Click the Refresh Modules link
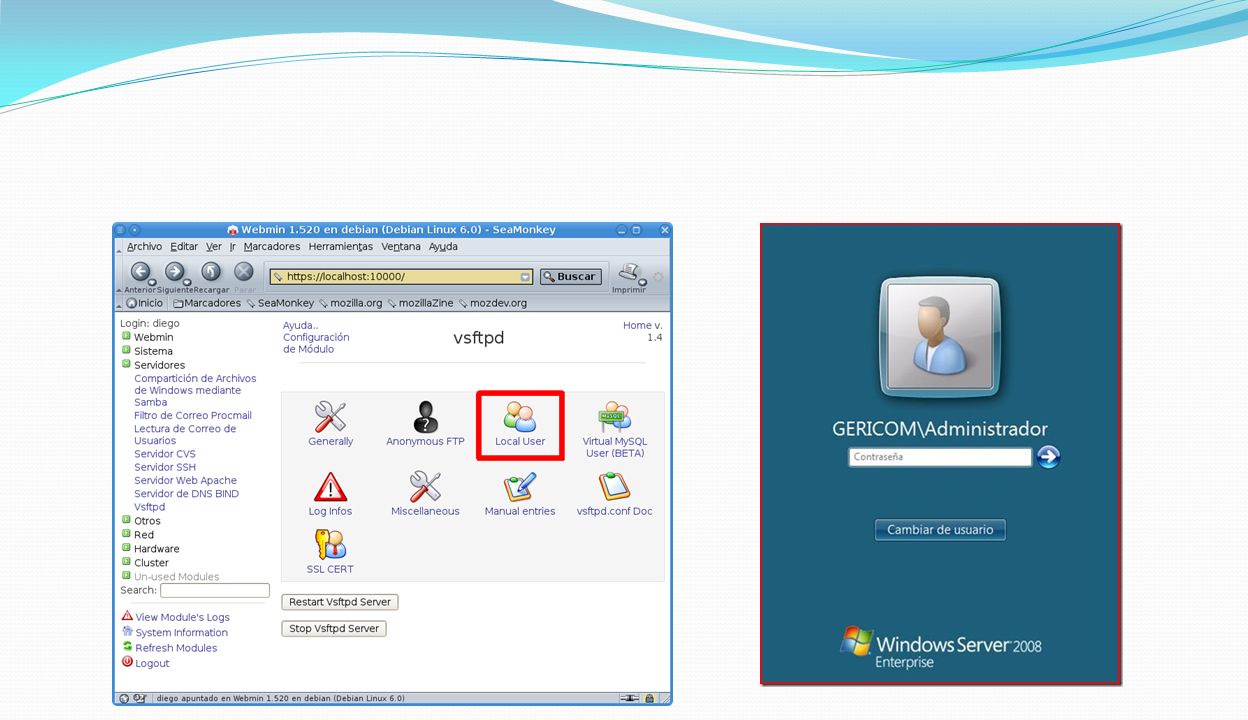This screenshot has height=720, width=1248. 176,648
